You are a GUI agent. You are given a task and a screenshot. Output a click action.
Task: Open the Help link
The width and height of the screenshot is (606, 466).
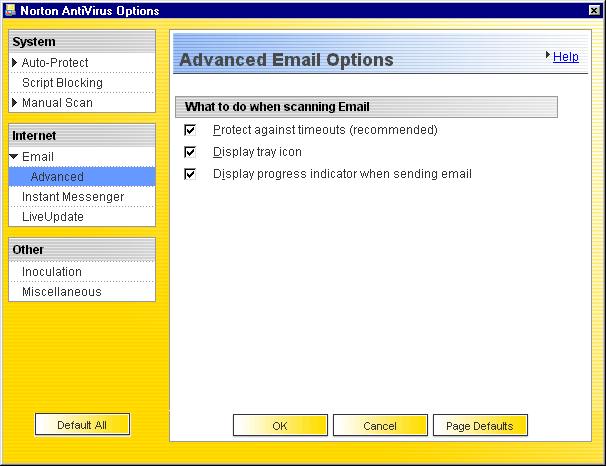(x=566, y=57)
